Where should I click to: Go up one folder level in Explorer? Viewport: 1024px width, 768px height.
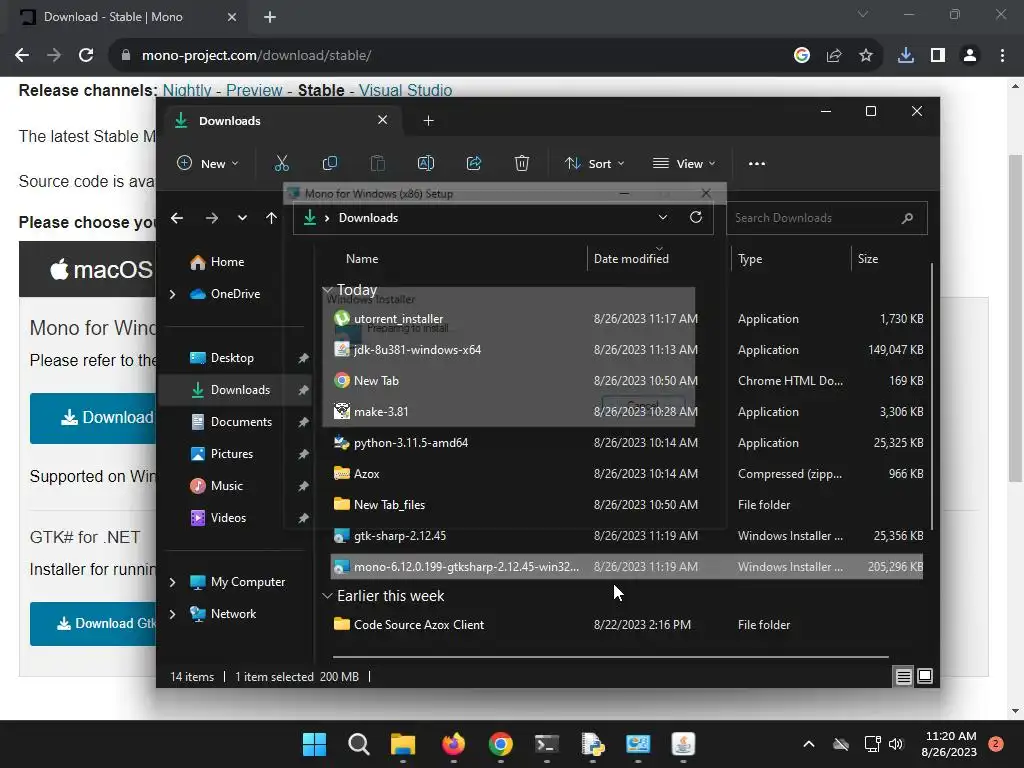pyautogui.click(x=272, y=218)
